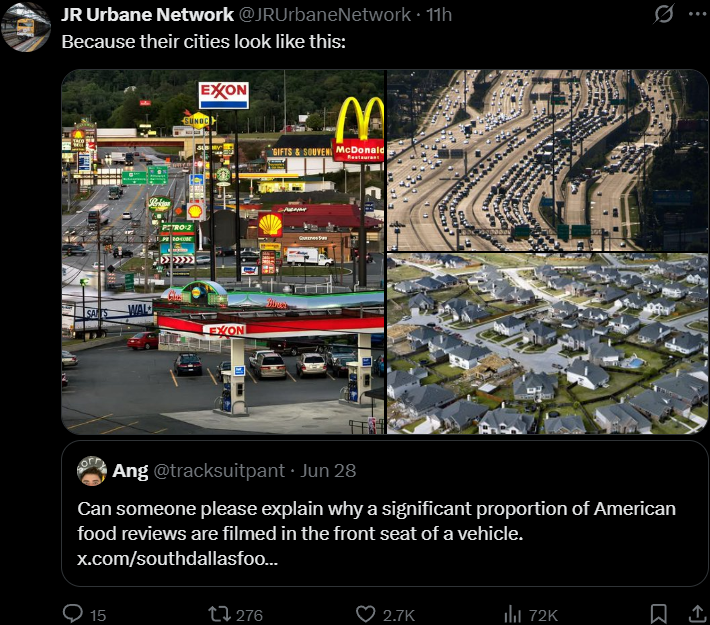The image size is (710, 625).
Task: Click Ang's profile avatar in quoted post
Action: pyautogui.click(x=92, y=471)
